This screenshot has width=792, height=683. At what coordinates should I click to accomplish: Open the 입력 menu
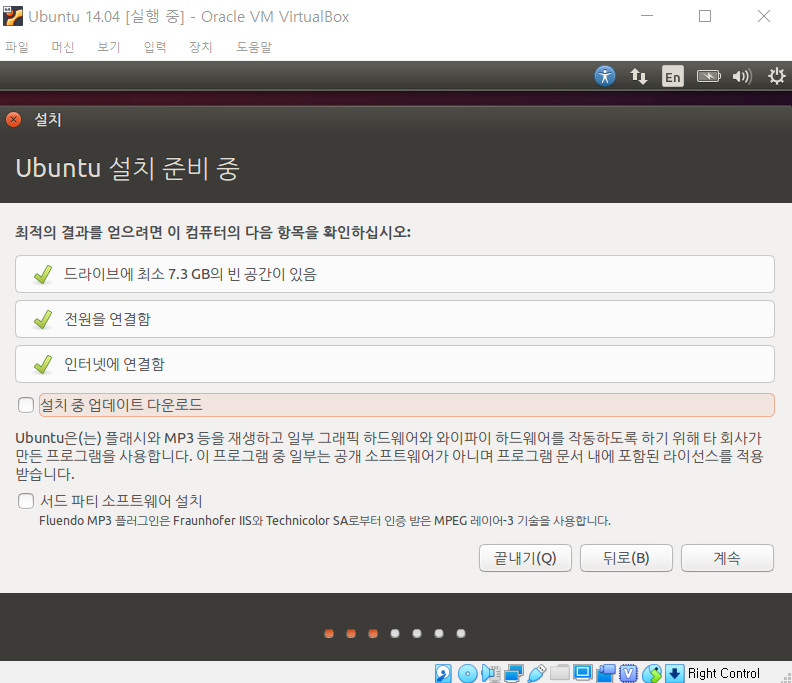tap(155, 47)
